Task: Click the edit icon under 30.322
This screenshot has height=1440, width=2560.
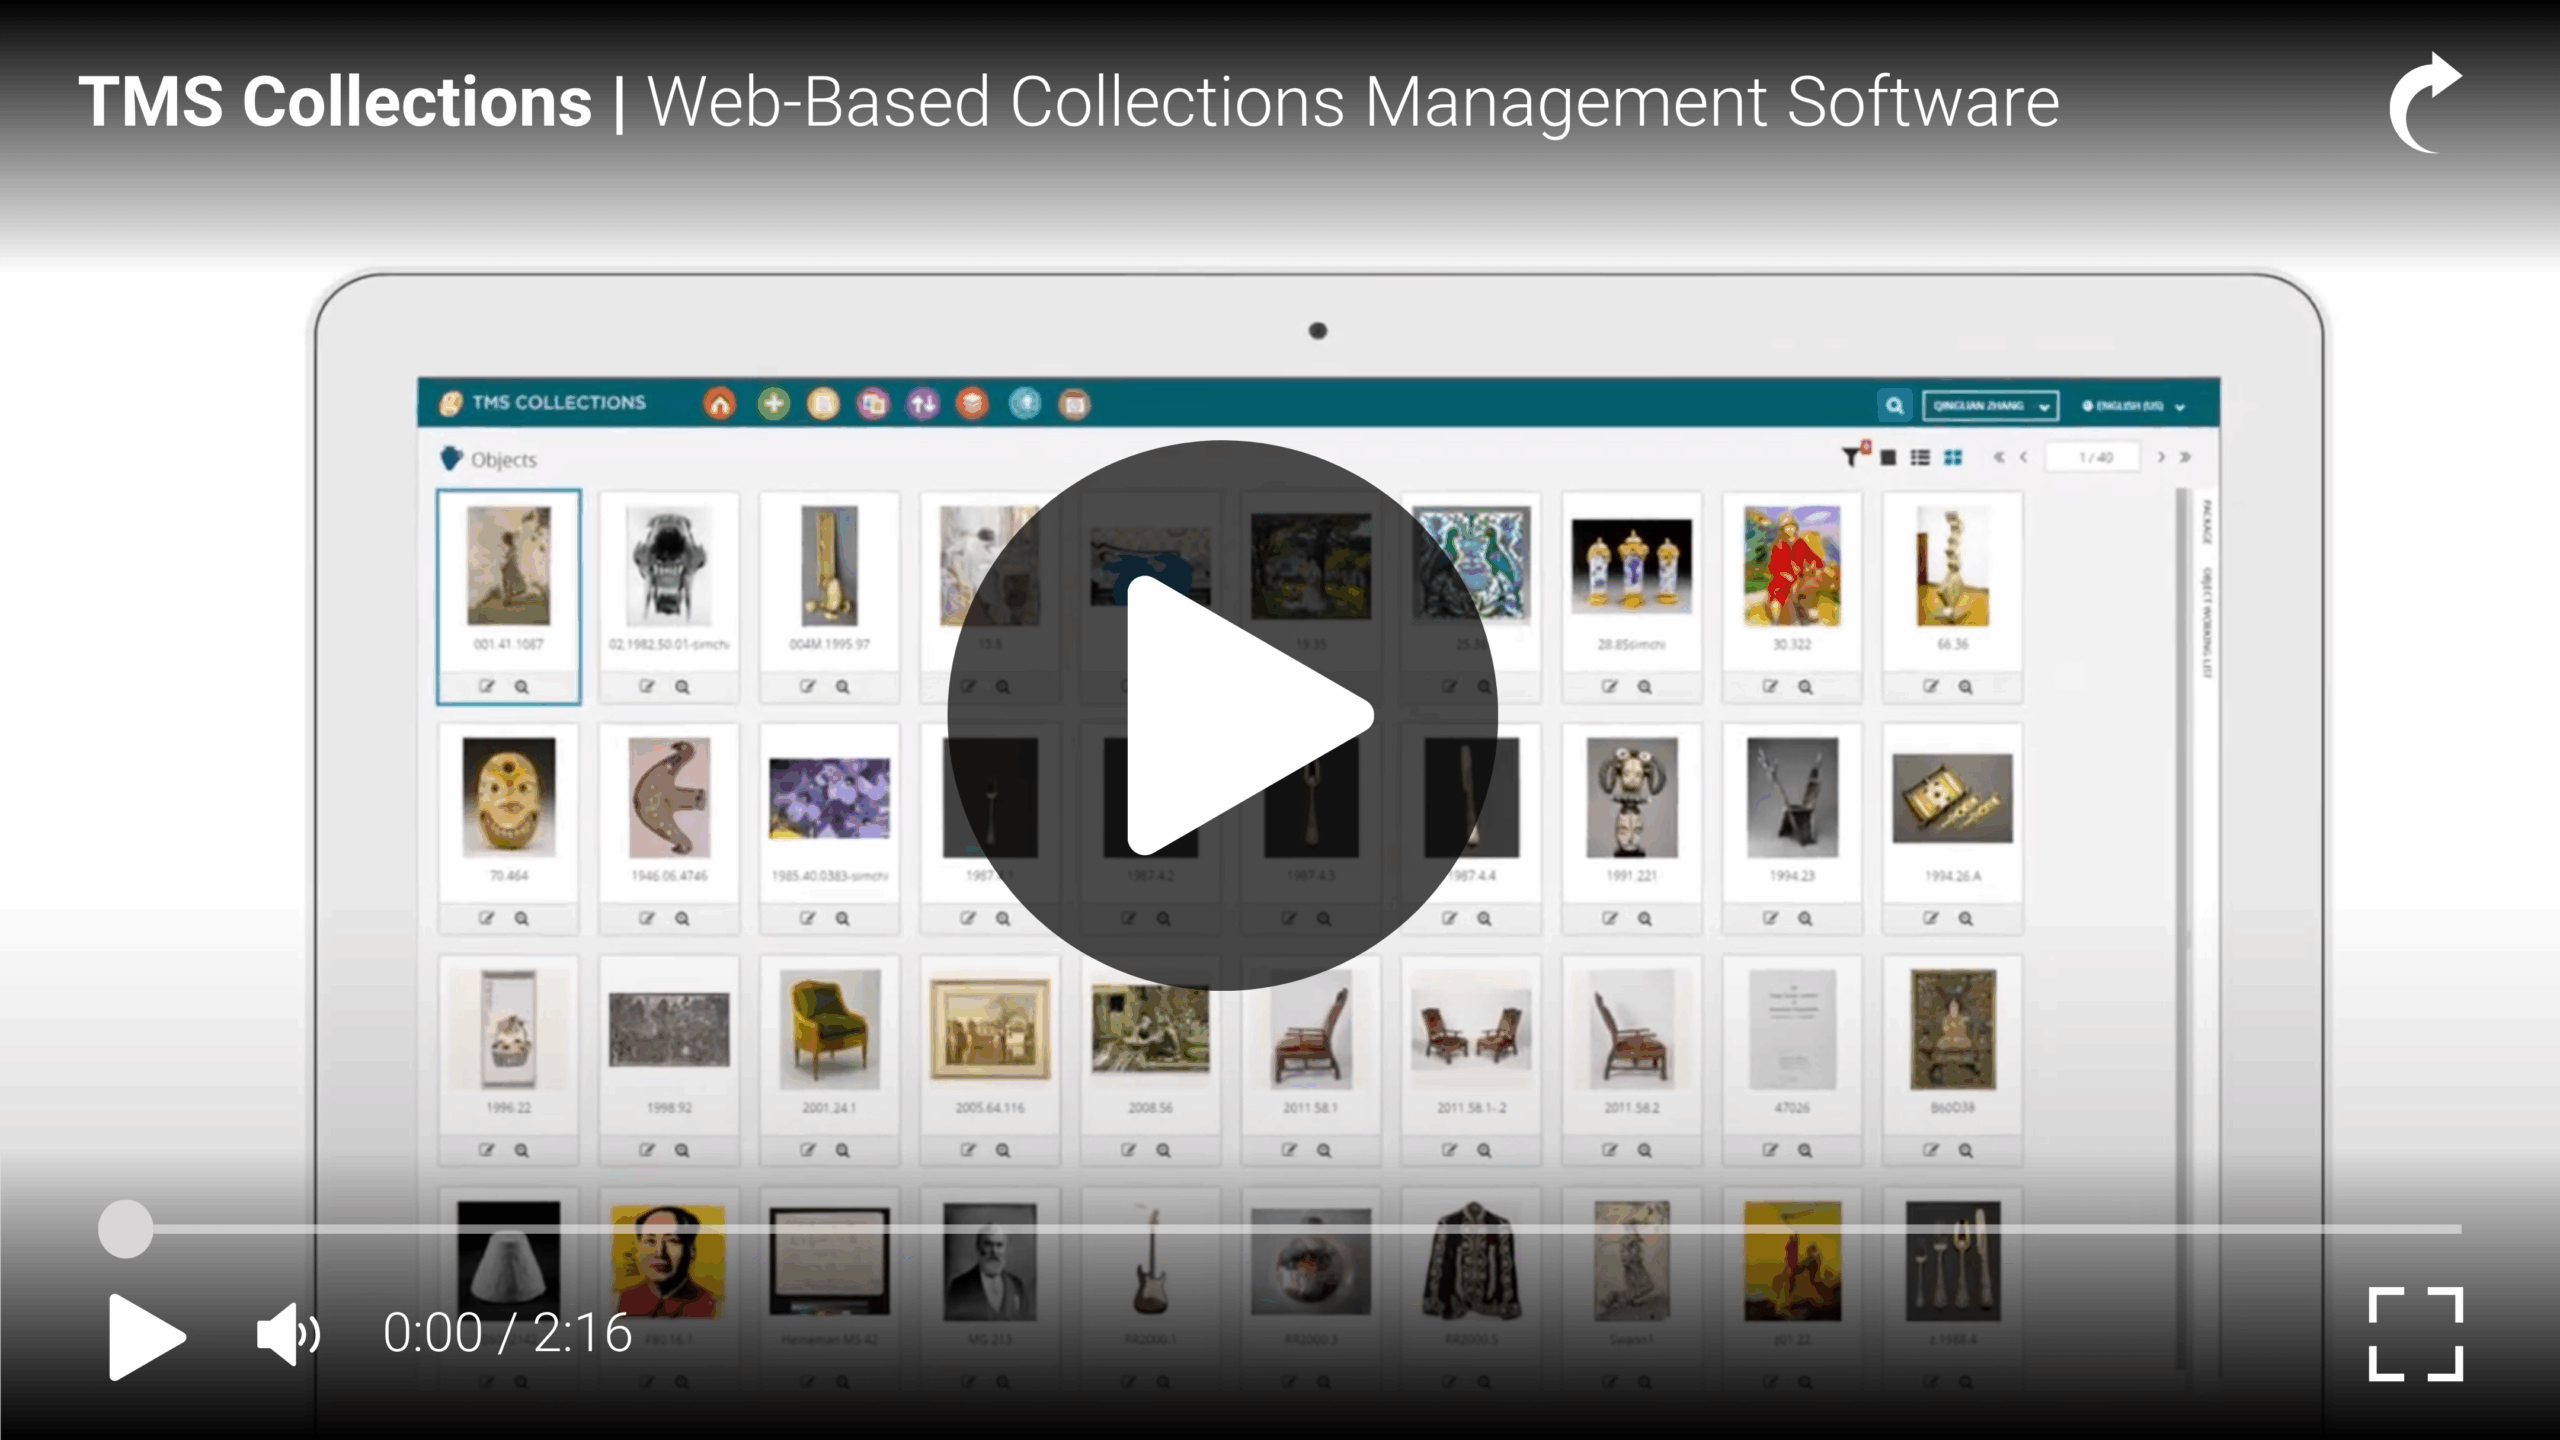Action: pos(1771,686)
